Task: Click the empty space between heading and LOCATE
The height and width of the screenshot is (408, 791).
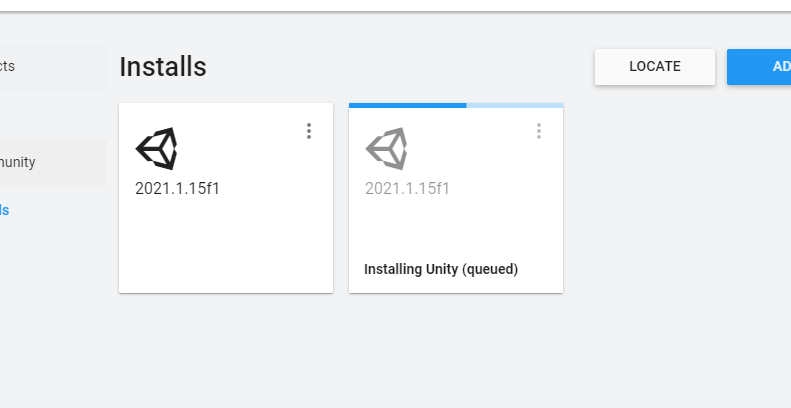Action: 400,67
